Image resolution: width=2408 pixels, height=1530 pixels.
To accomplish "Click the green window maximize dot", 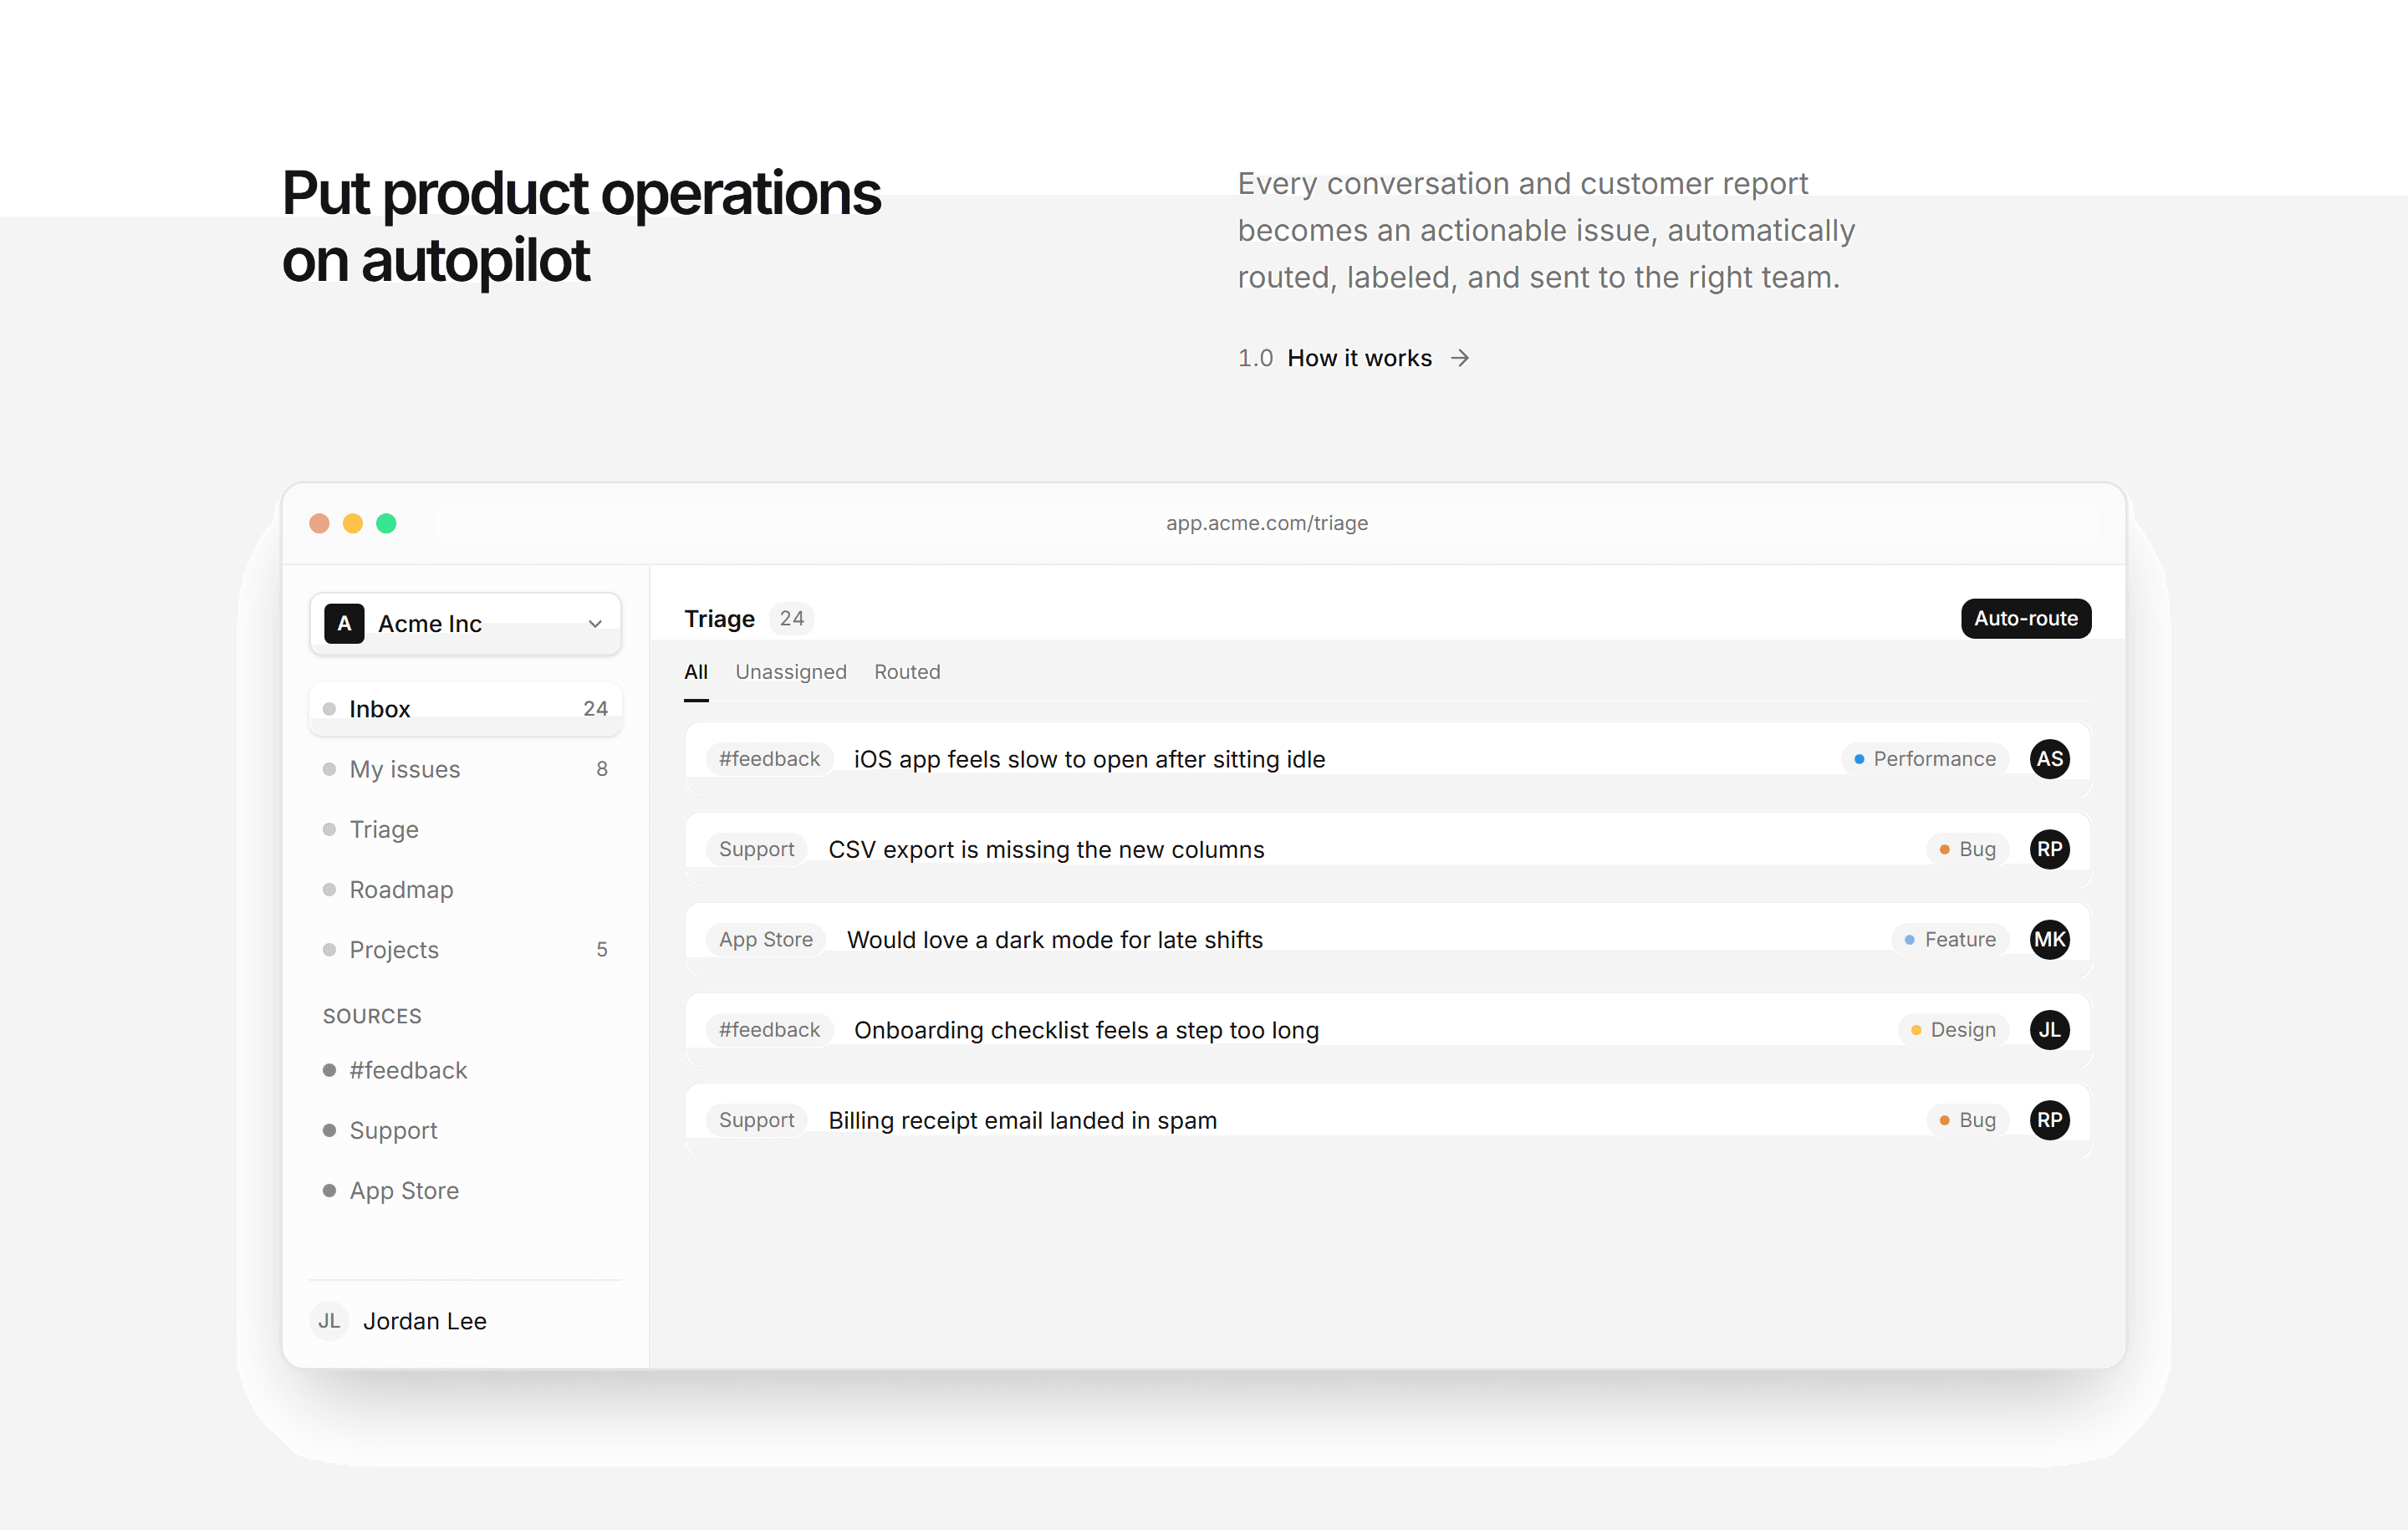I will coord(386,523).
